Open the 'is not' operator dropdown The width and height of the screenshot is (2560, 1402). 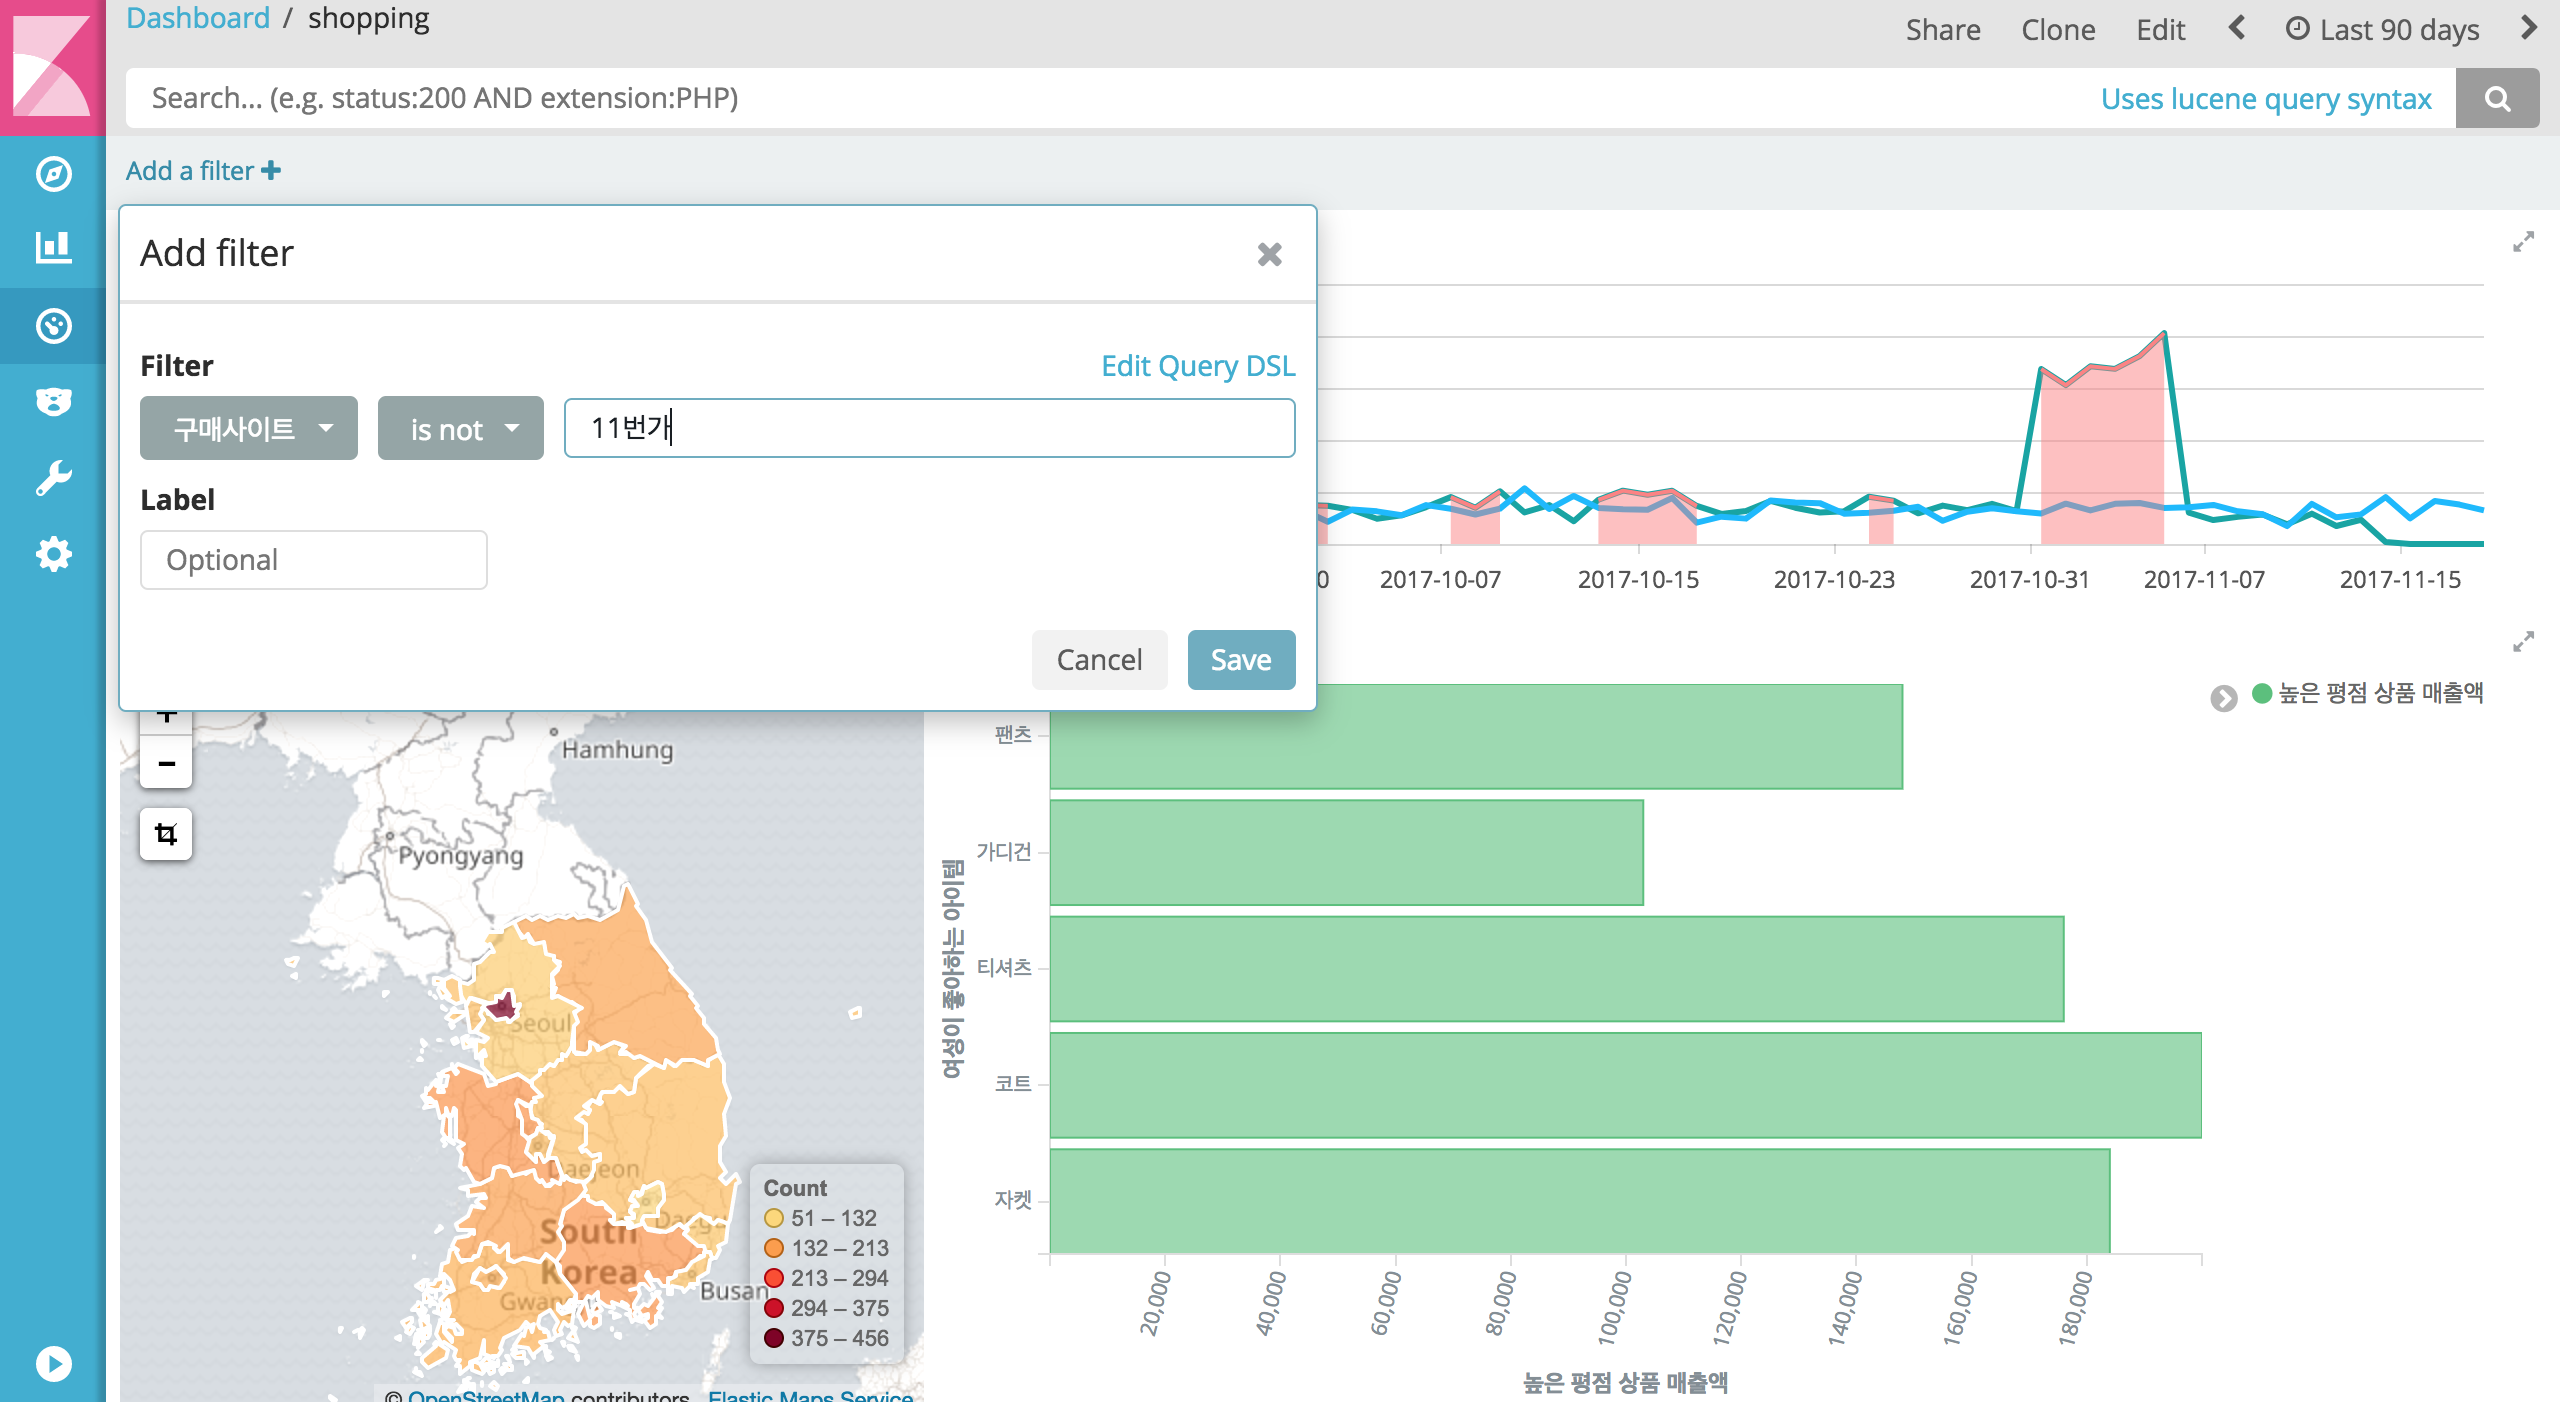click(x=460, y=429)
